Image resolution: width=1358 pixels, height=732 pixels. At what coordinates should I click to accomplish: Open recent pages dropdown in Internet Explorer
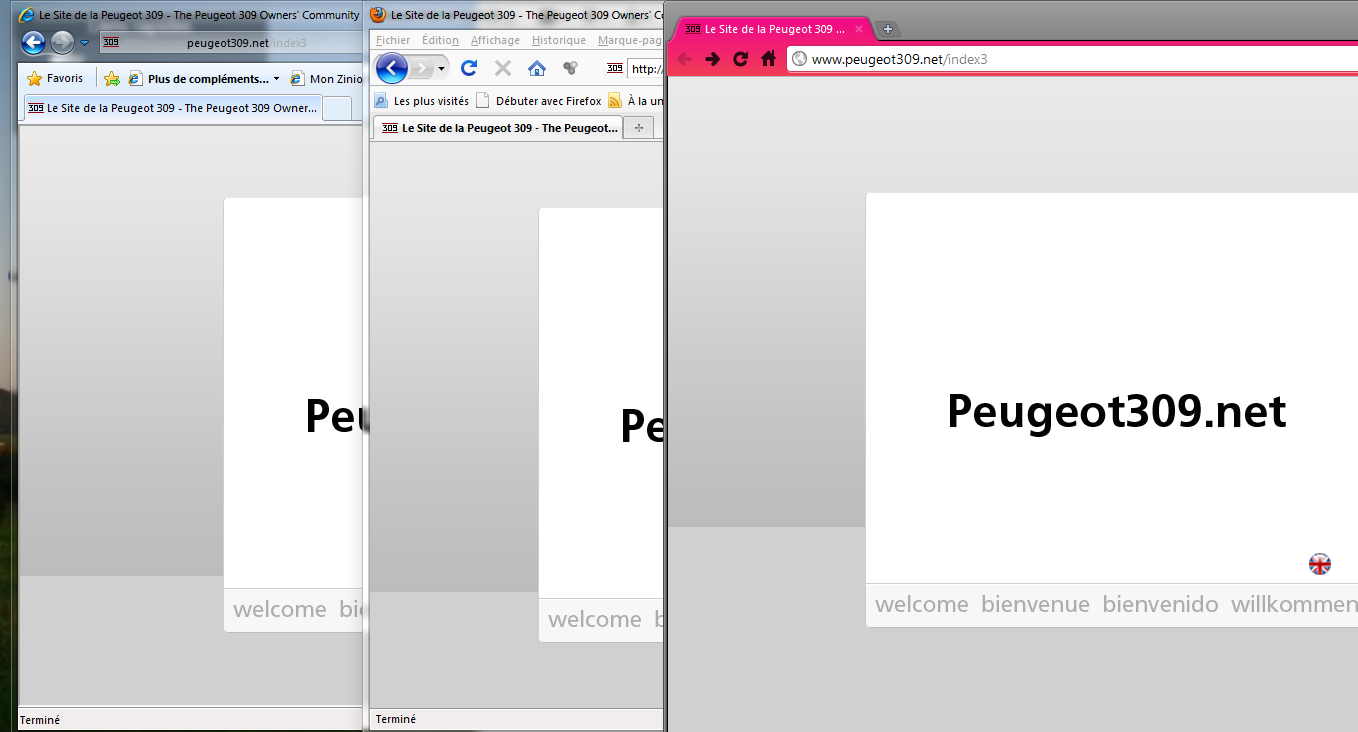click(85, 43)
